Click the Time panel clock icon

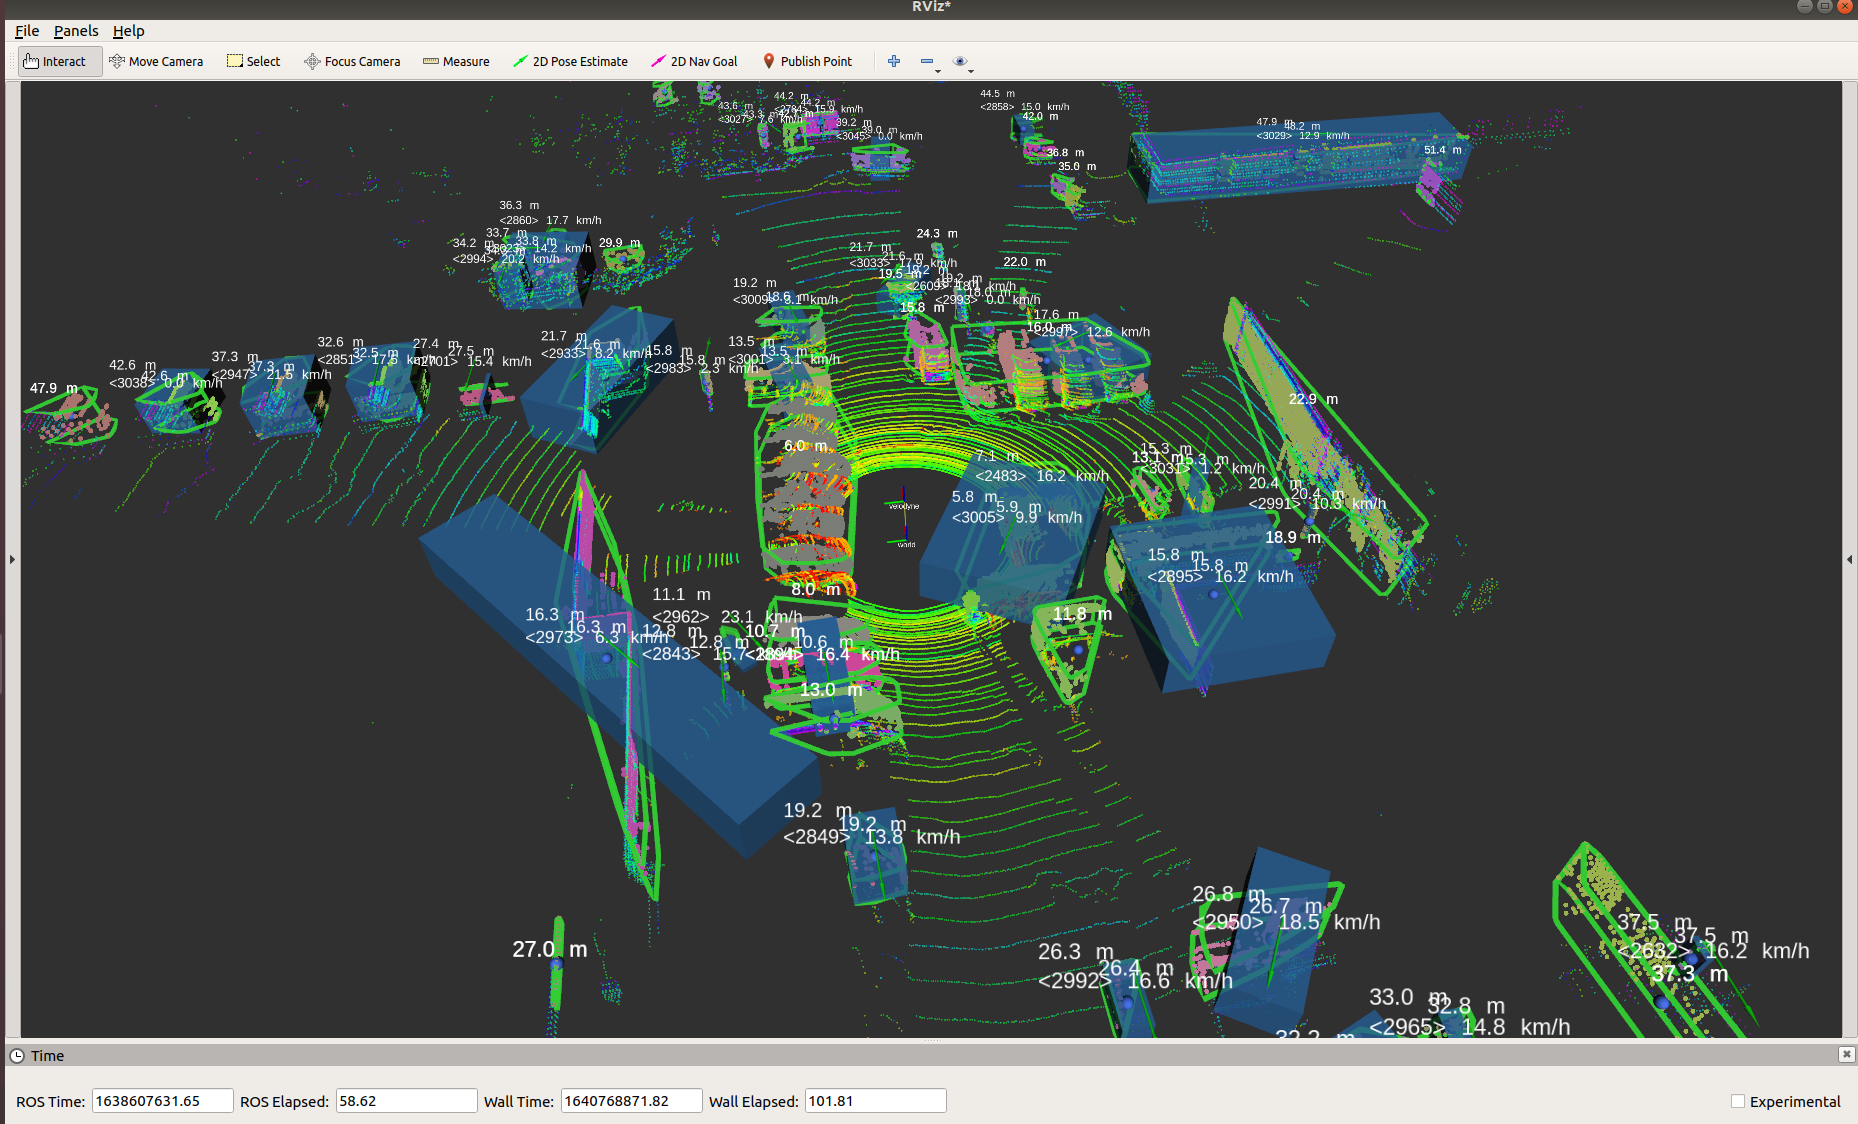(x=17, y=1055)
